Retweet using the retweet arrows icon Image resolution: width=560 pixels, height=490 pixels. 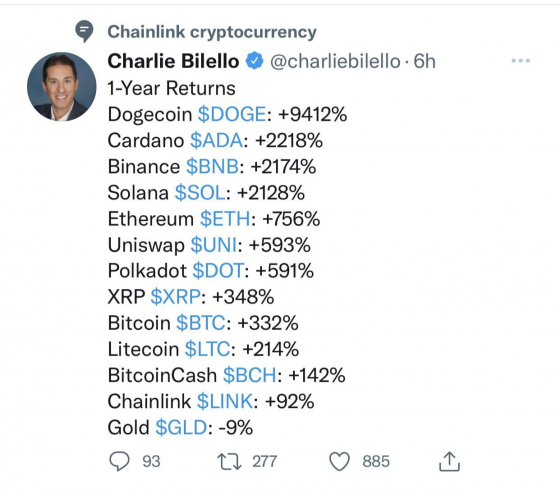(x=229, y=461)
